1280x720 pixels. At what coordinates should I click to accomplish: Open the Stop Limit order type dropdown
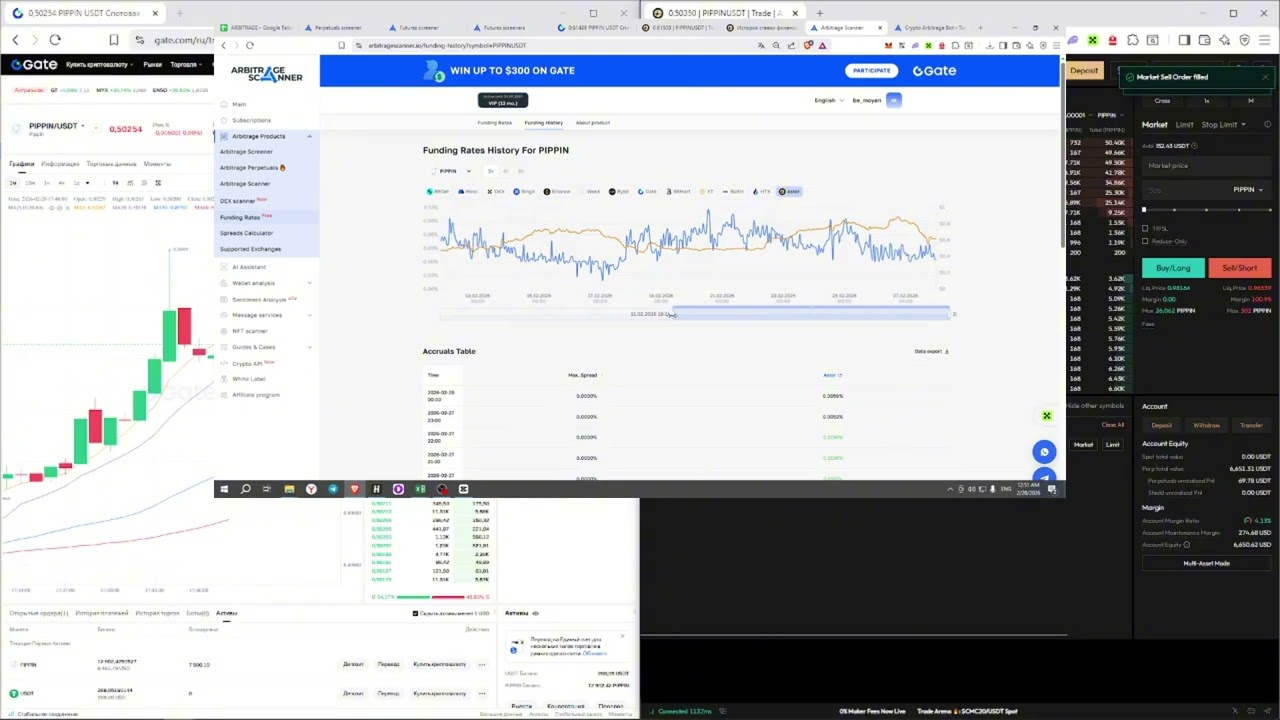click(x=1224, y=125)
